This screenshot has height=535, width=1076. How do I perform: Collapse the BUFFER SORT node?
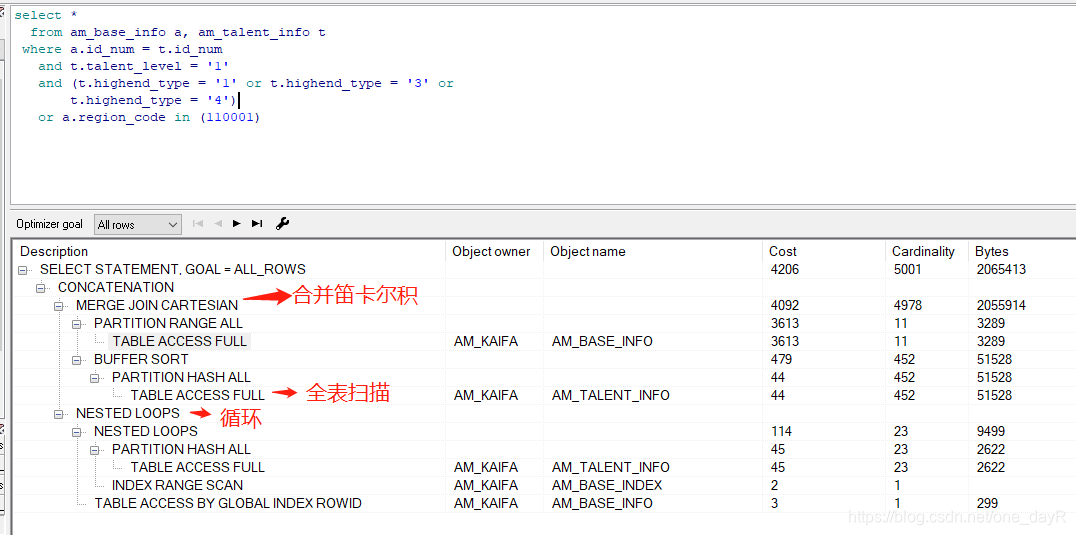[x=78, y=359]
